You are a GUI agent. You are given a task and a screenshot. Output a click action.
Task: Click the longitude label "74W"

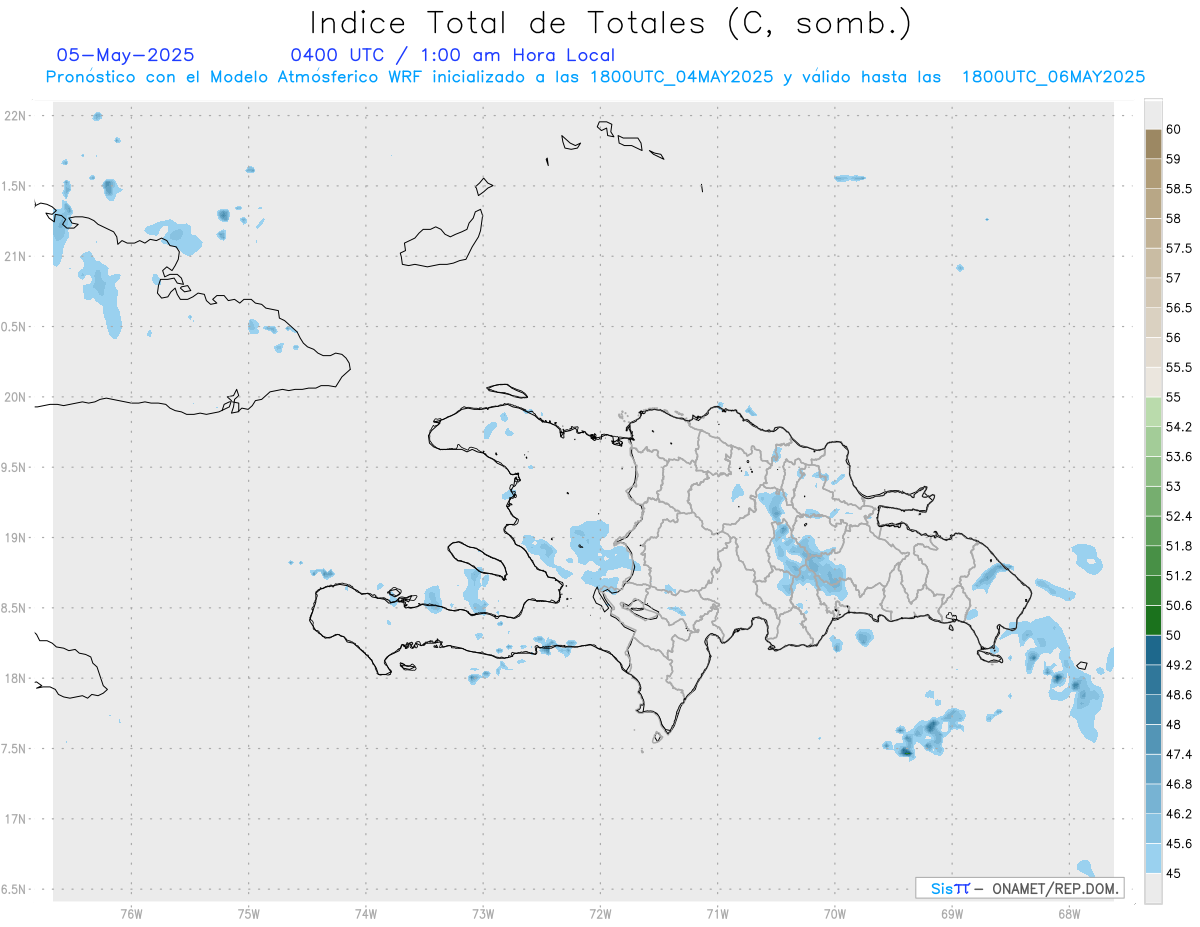(365, 914)
